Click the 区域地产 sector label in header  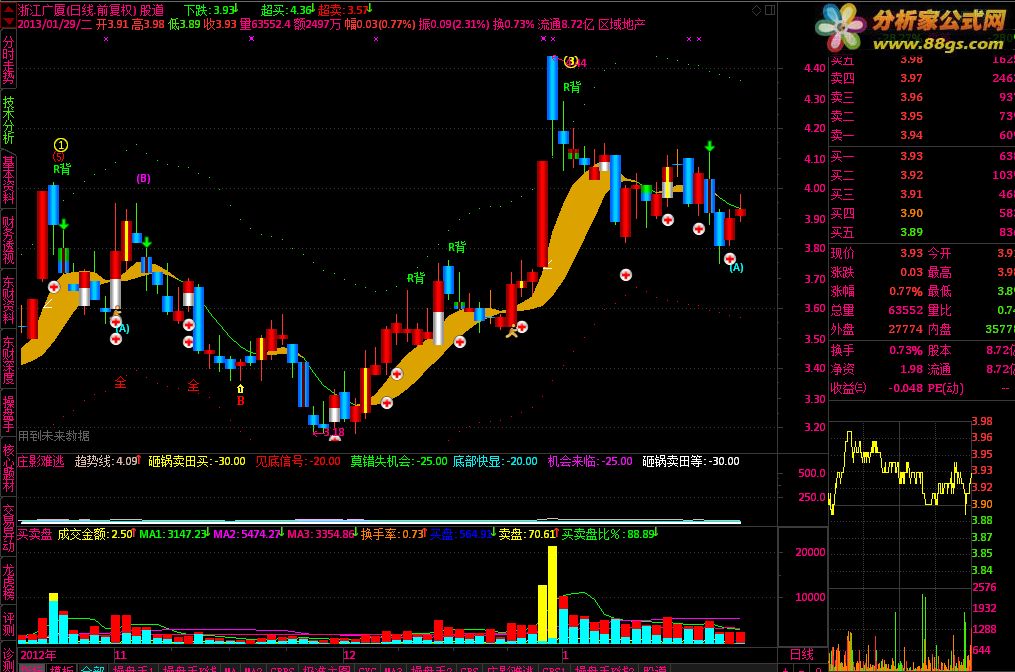pos(621,25)
